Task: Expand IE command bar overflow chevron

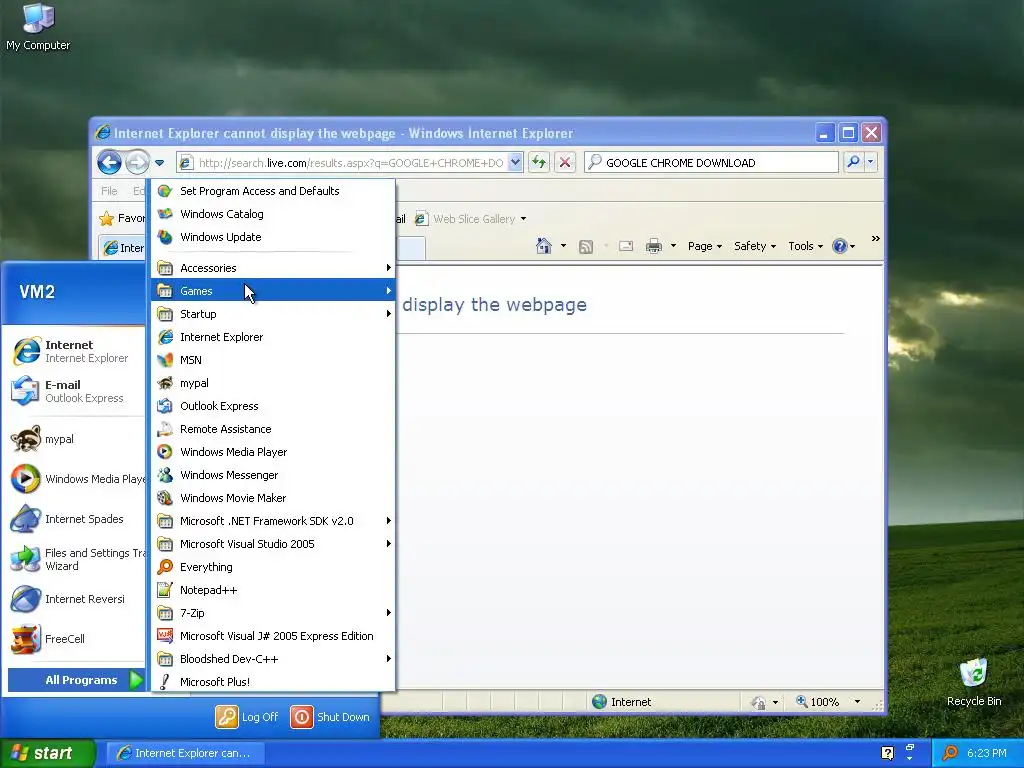Action: (875, 239)
